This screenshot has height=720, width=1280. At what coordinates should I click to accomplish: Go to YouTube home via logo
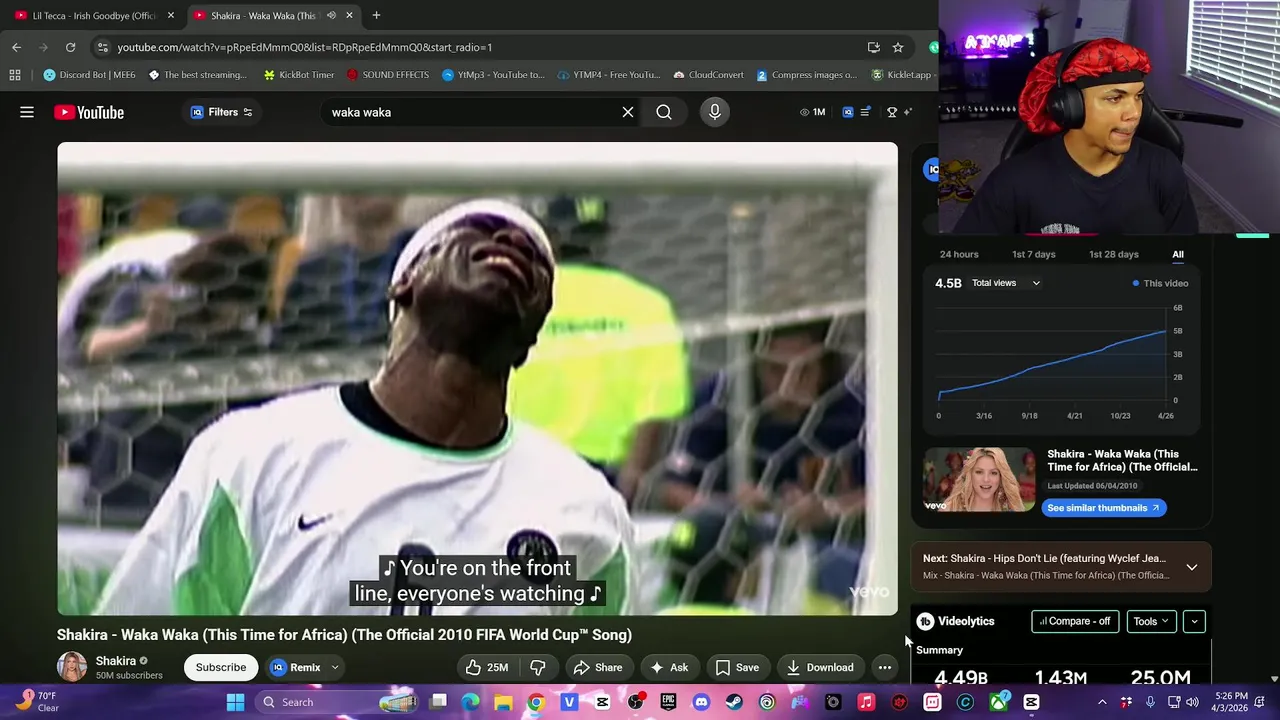point(89,112)
